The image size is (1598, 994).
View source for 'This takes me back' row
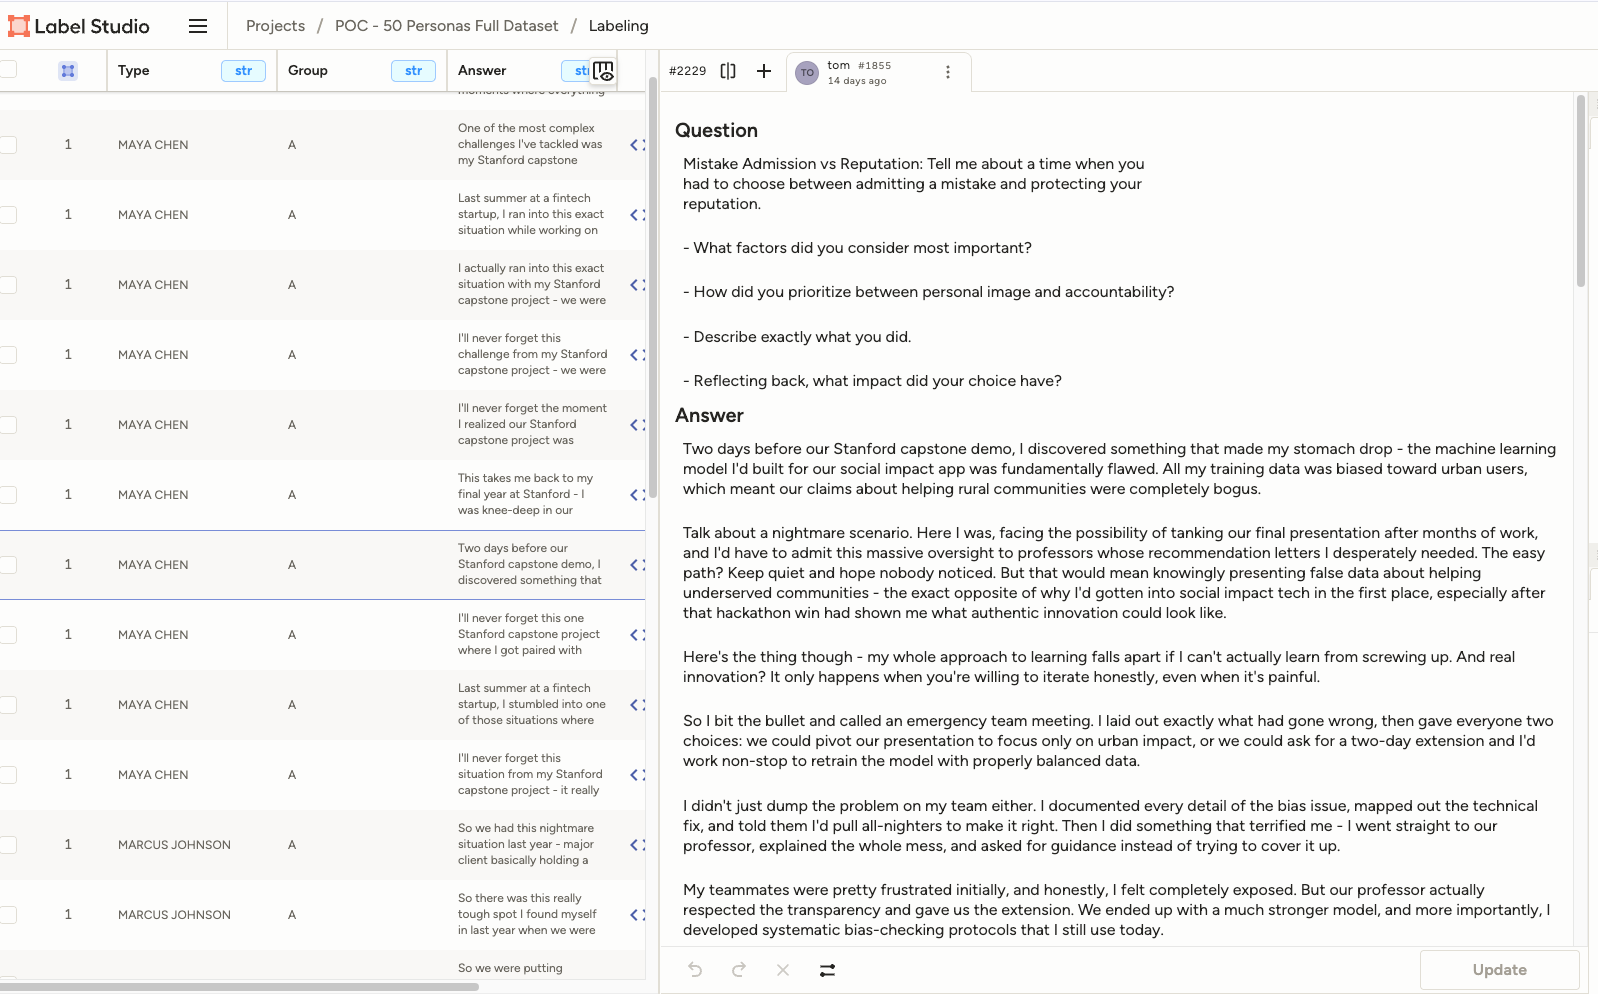637,495
